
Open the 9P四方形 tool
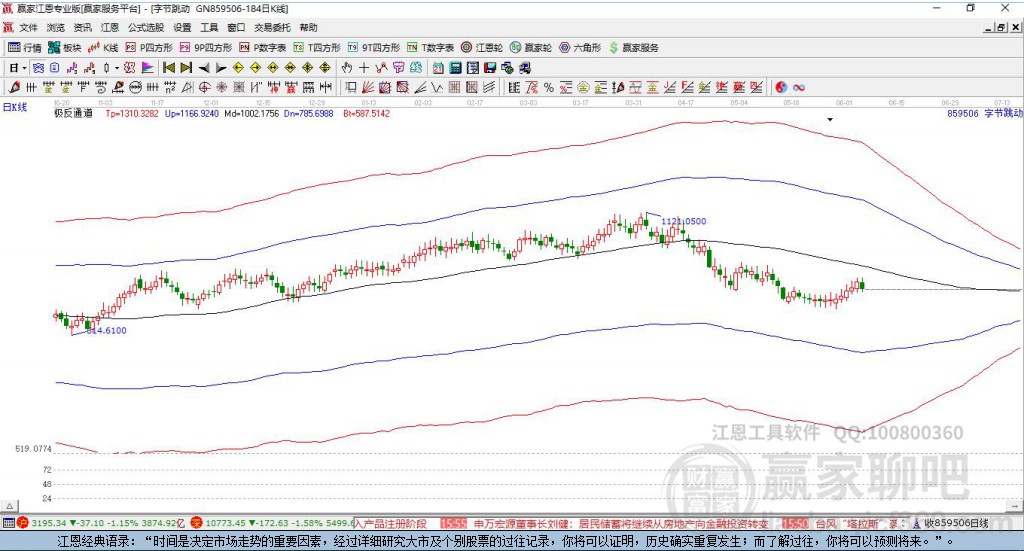[206, 48]
